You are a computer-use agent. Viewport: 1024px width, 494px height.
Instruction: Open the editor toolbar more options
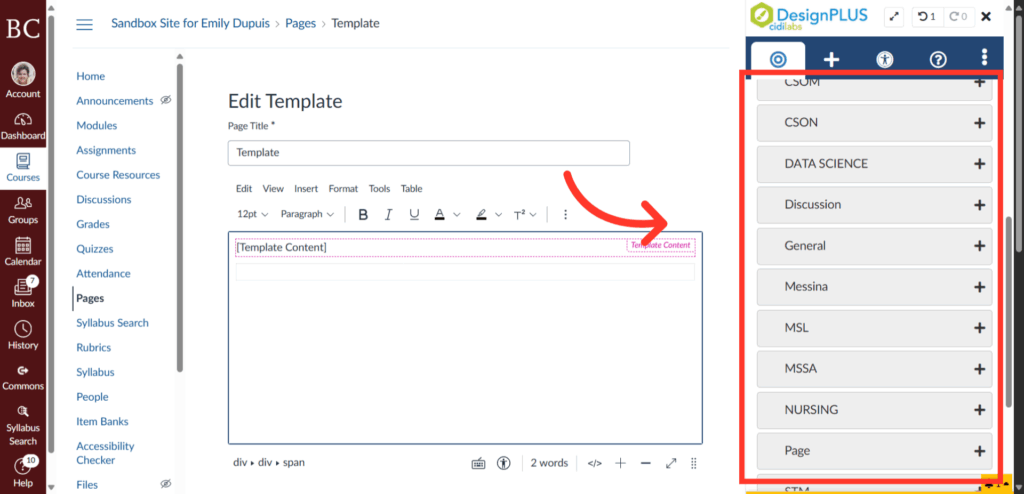(566, 214)
